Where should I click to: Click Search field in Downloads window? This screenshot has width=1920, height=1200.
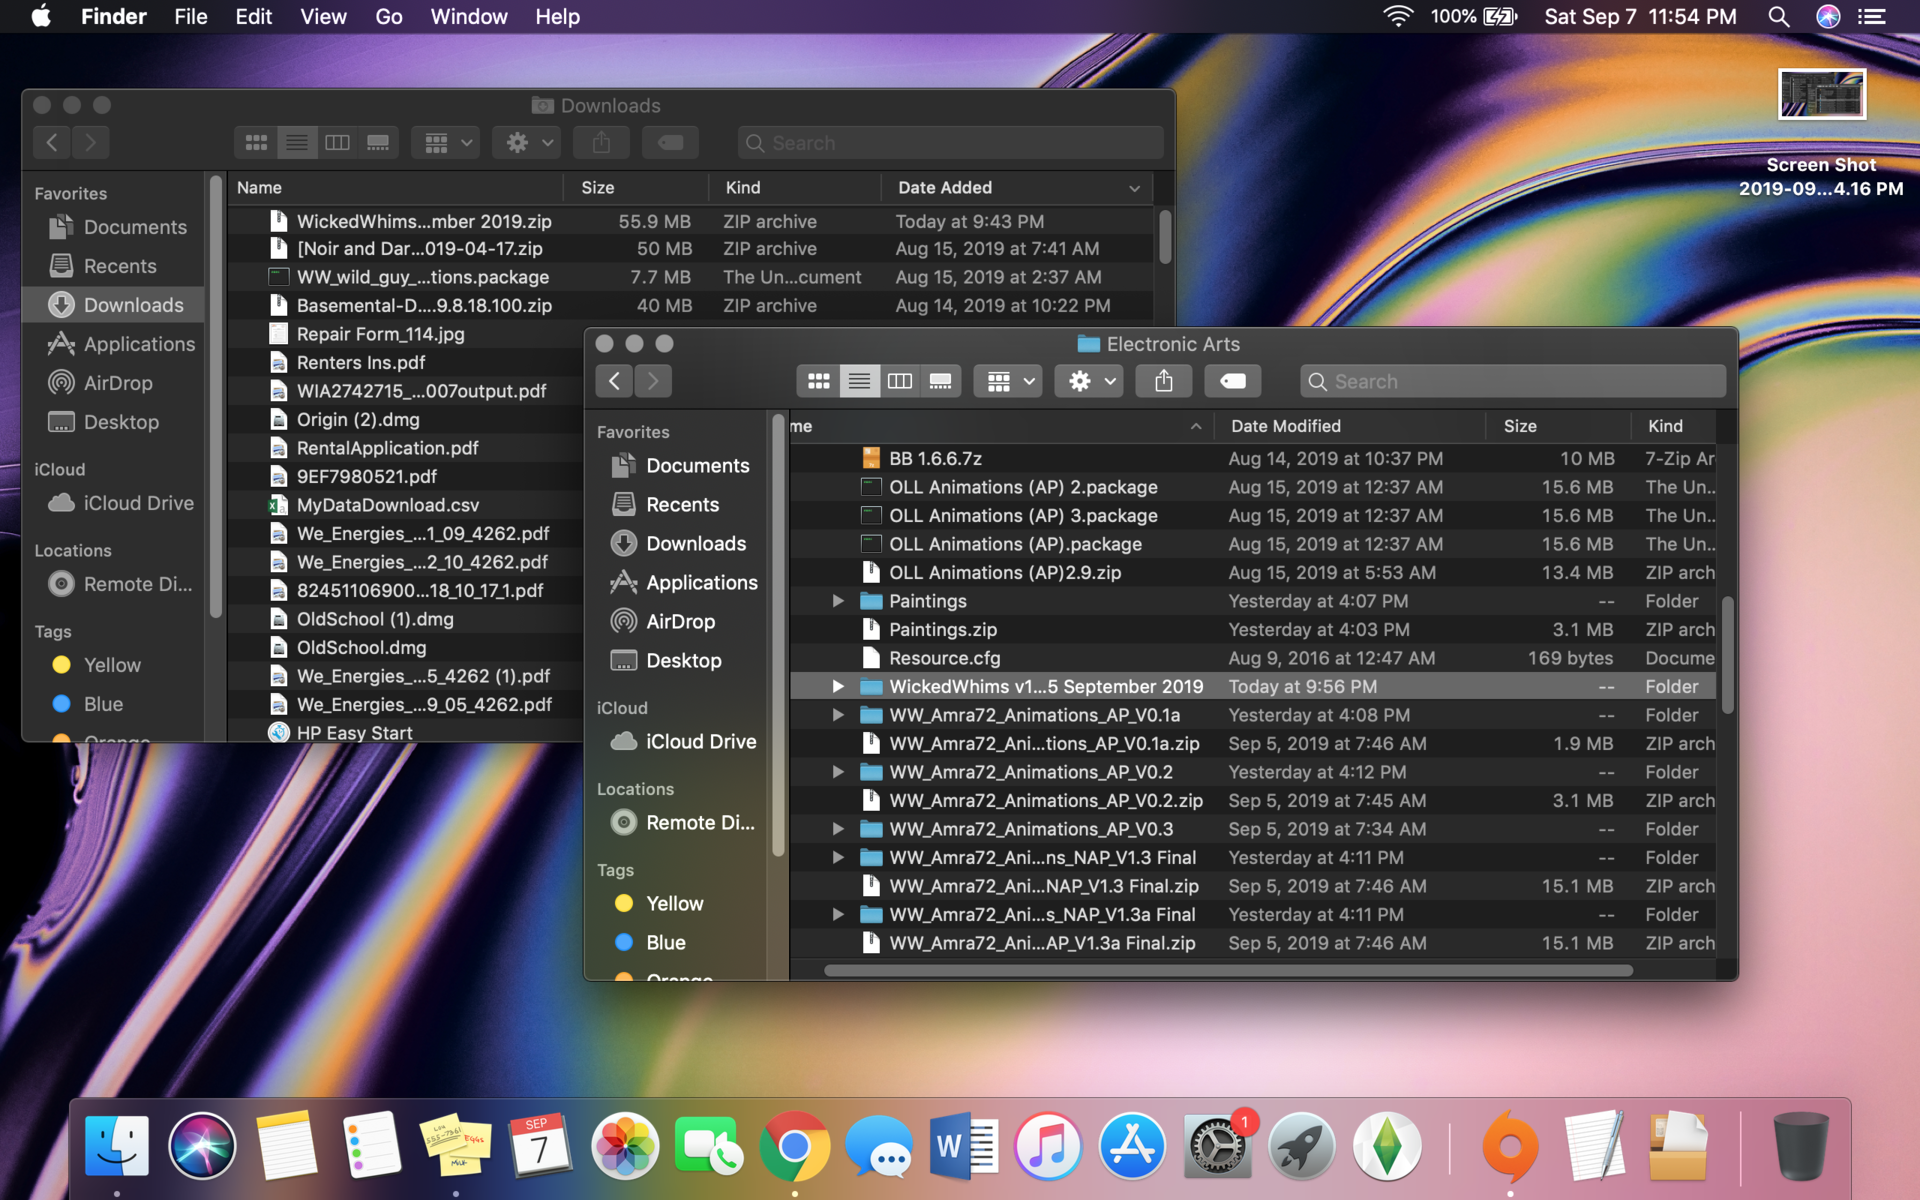point(950,143)
